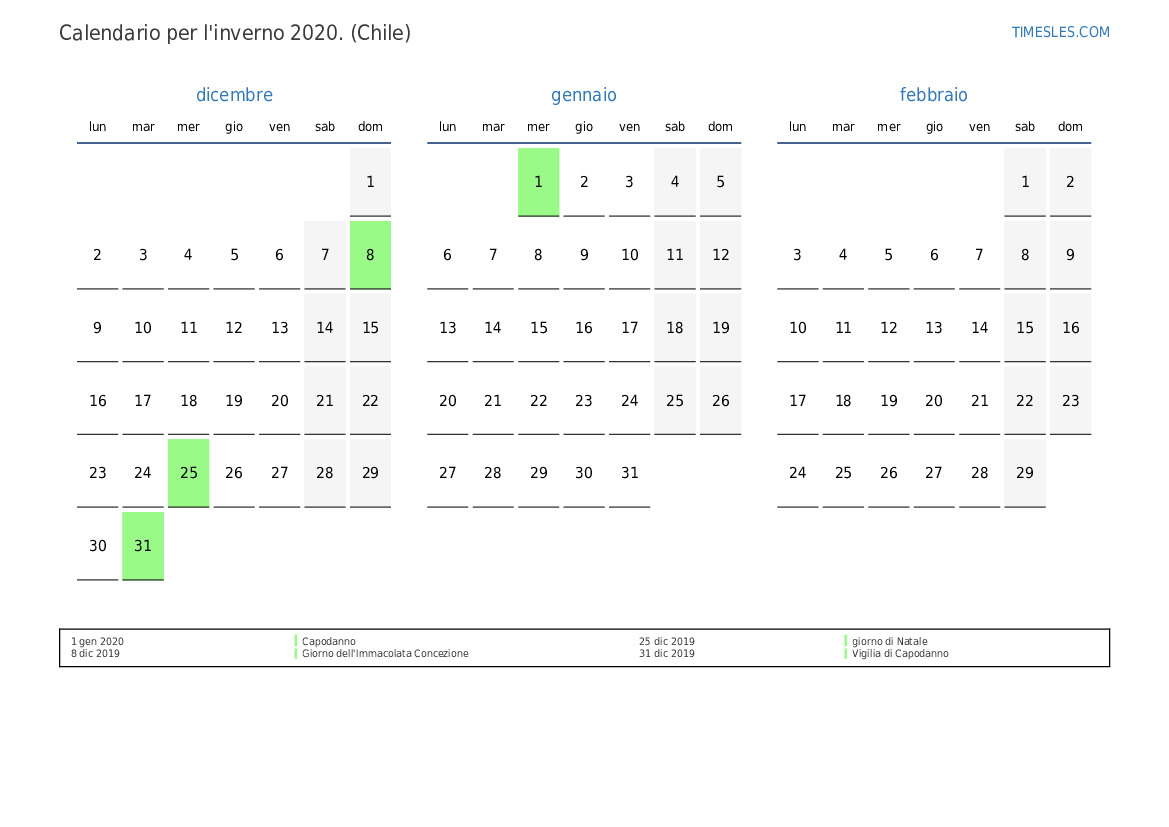Click the 'giorno di Natale' label
Viewport: 1169px width, 827px height.
[x=889, y=641]
